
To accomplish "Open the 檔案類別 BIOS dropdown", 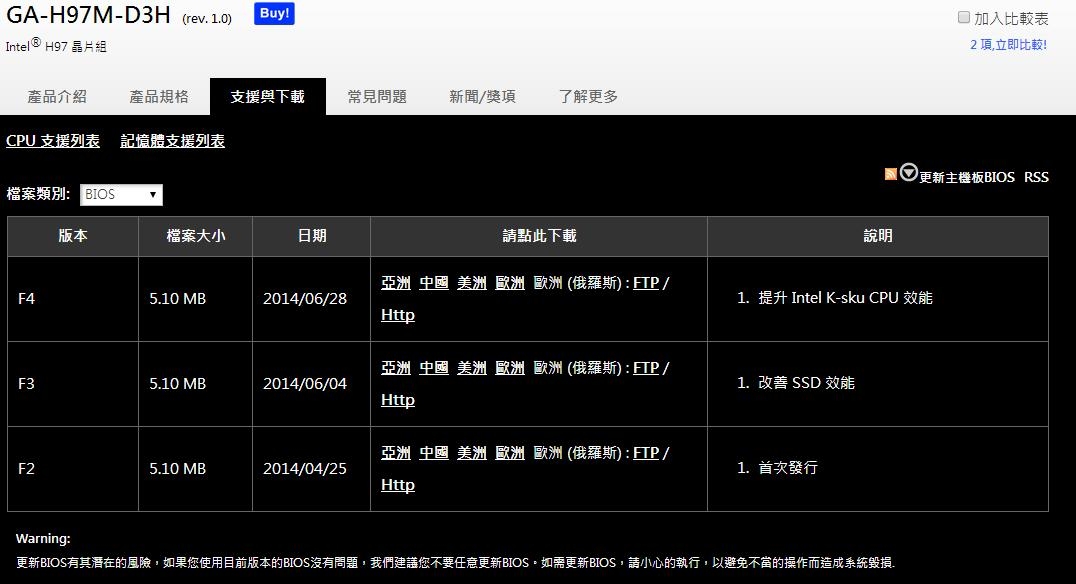I will pos(121,194).
